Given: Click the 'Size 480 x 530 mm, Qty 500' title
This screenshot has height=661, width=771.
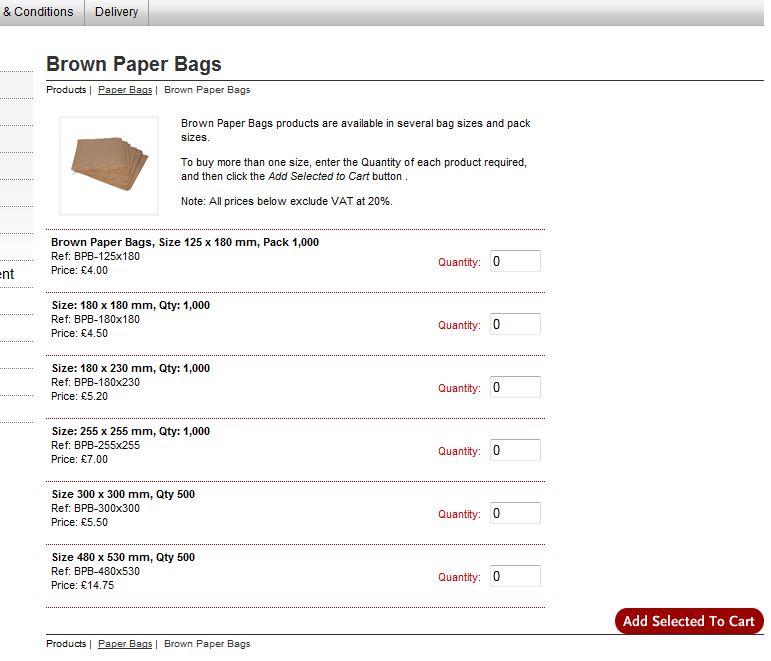Looking at the screenshot, I should (123, 557).
